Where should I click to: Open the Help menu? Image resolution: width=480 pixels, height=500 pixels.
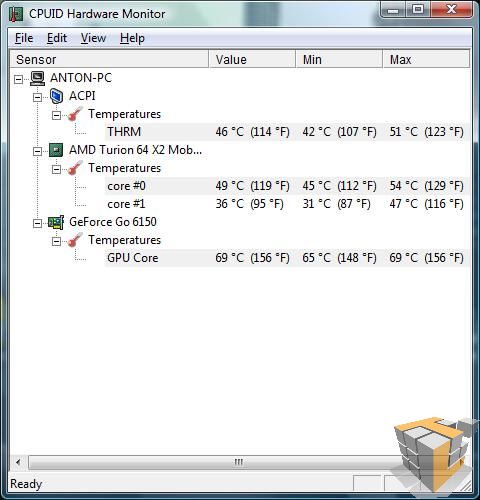pos(132,38)
